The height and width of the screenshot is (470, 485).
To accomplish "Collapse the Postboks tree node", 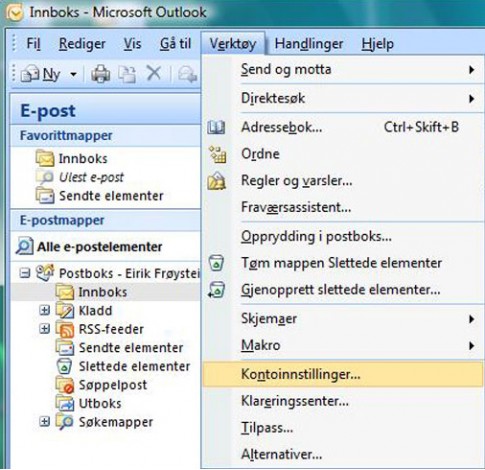I will coord(24,274).
